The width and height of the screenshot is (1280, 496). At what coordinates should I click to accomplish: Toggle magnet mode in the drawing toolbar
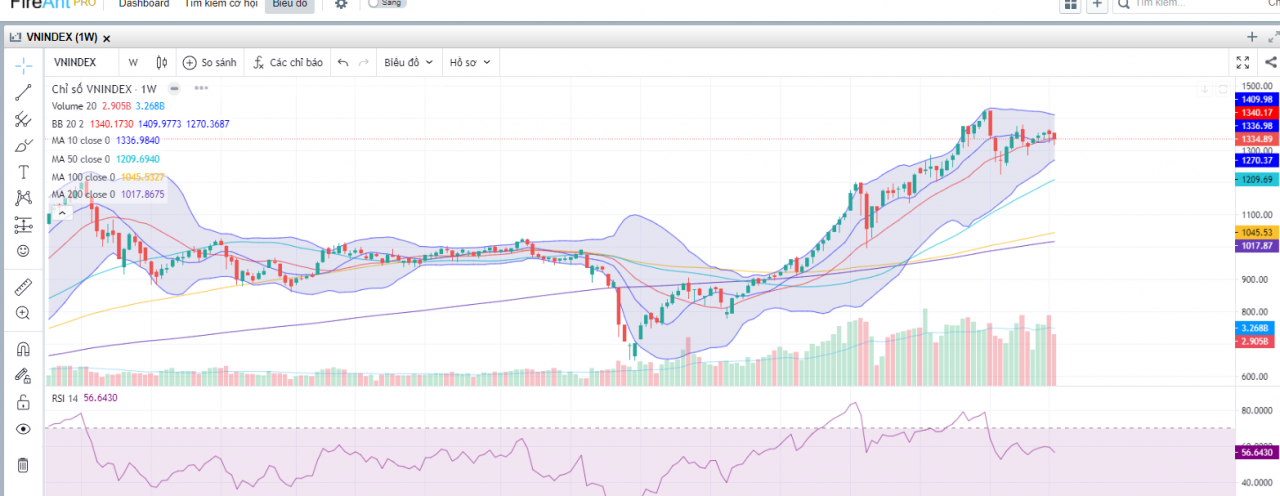[x=23, y=349]
